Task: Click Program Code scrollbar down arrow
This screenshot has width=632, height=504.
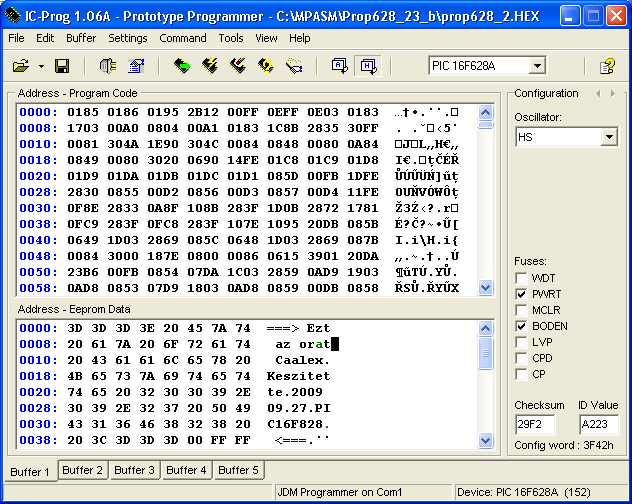Action: coord(486,288)
